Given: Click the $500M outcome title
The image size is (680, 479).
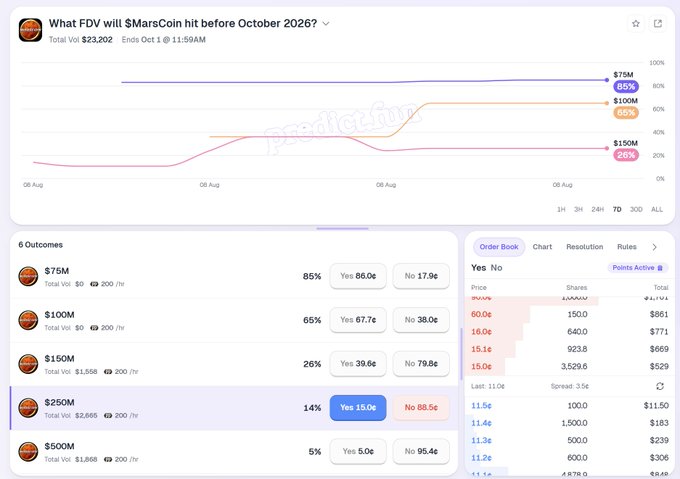Looking at the screenshot, I should (x=59, y=446).
